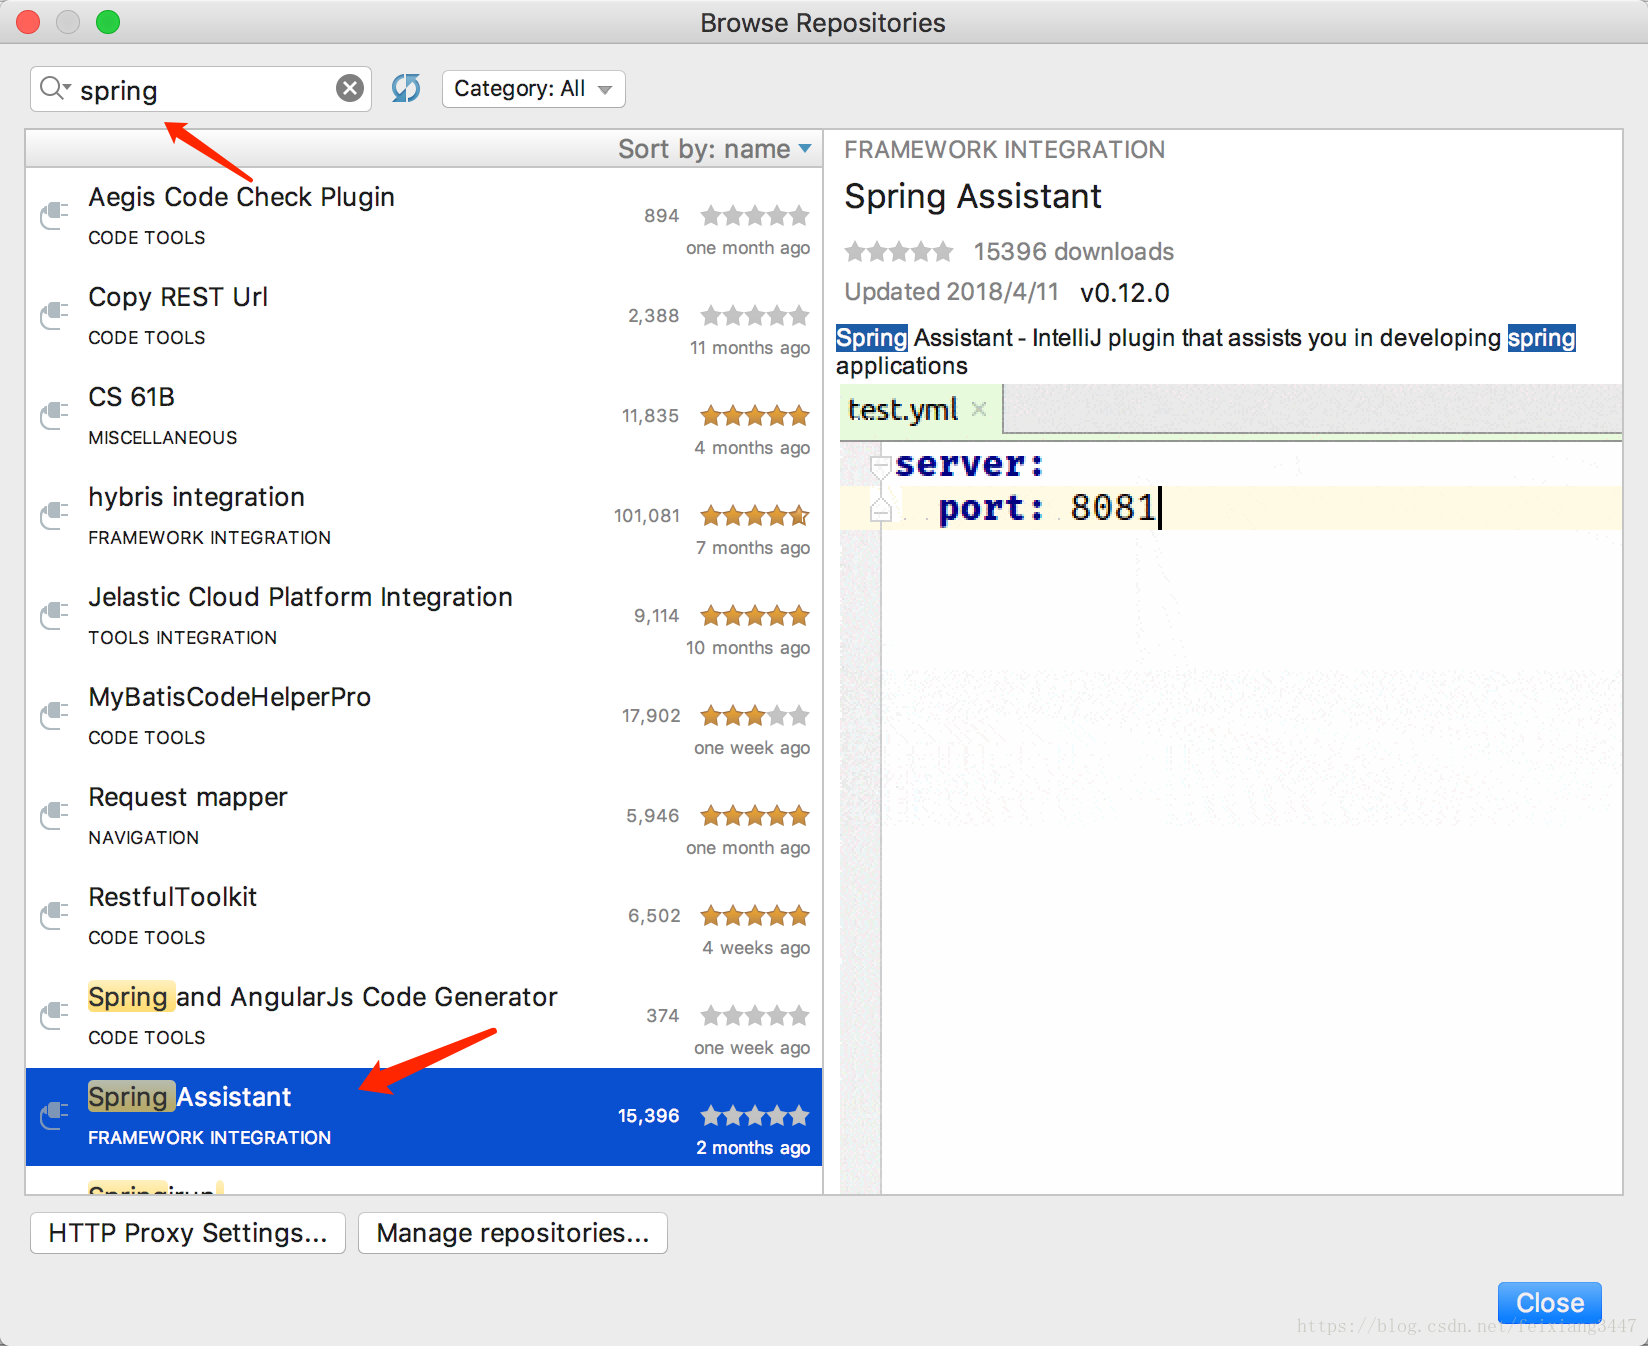Open the Sort by: name dropdown
The width and height of the screenshot is (1648, 1346).
[714, 149]
